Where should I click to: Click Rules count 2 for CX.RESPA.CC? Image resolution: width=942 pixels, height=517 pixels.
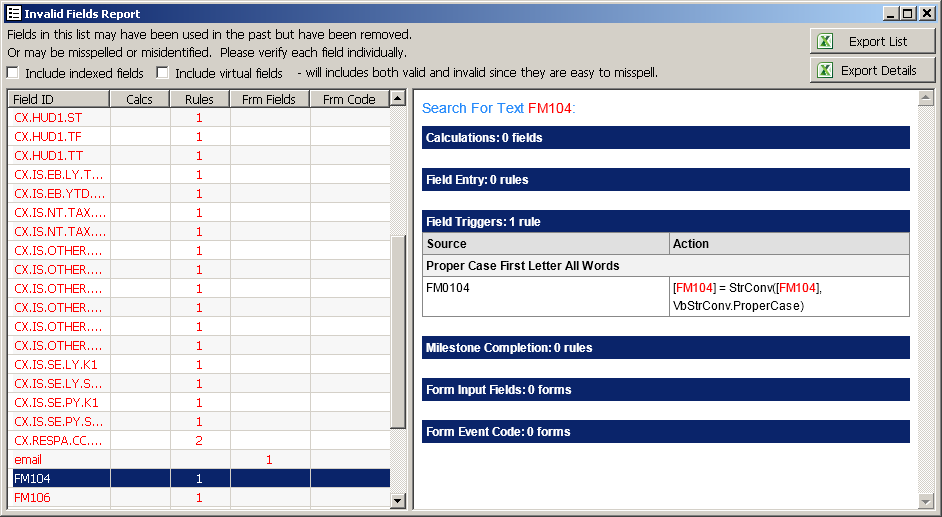click(x=199, y=441)
